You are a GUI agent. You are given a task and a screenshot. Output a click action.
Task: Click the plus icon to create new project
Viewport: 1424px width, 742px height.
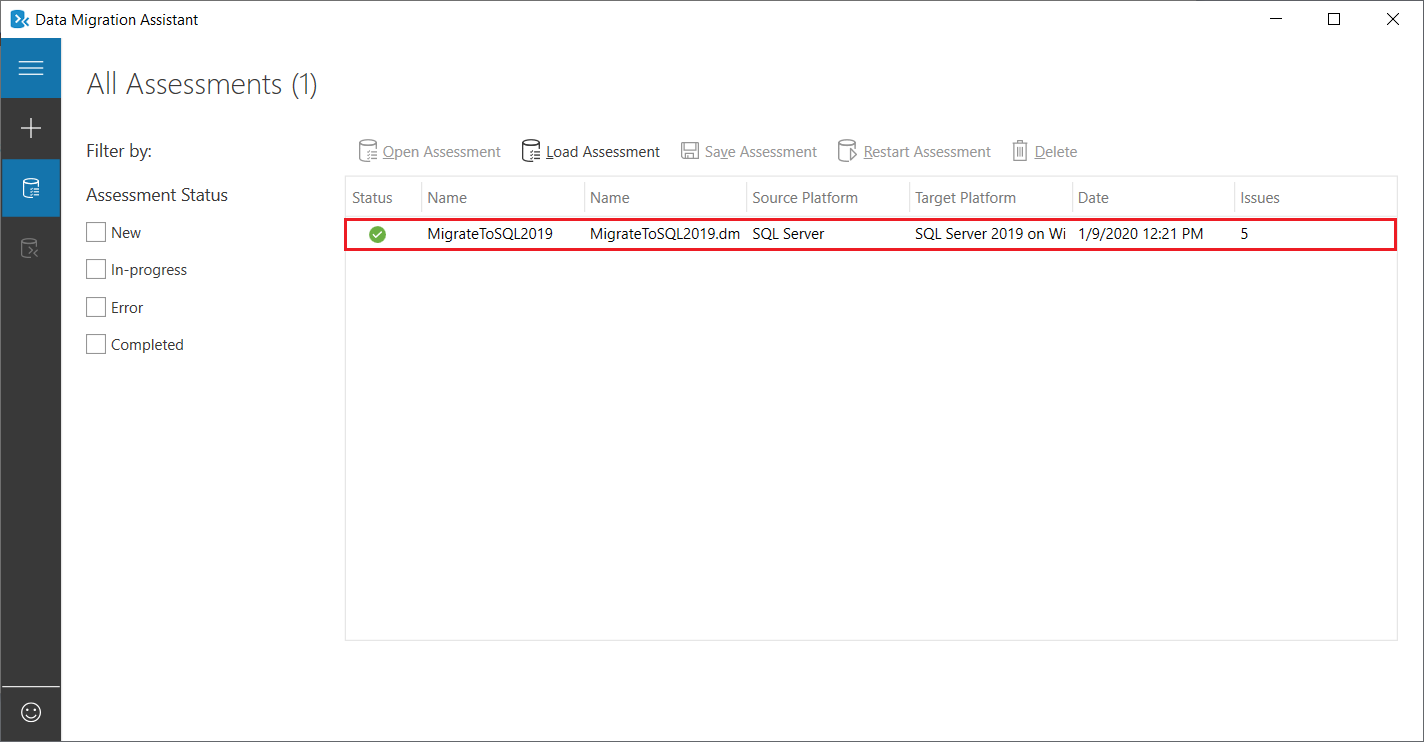[x=31, y=128]
